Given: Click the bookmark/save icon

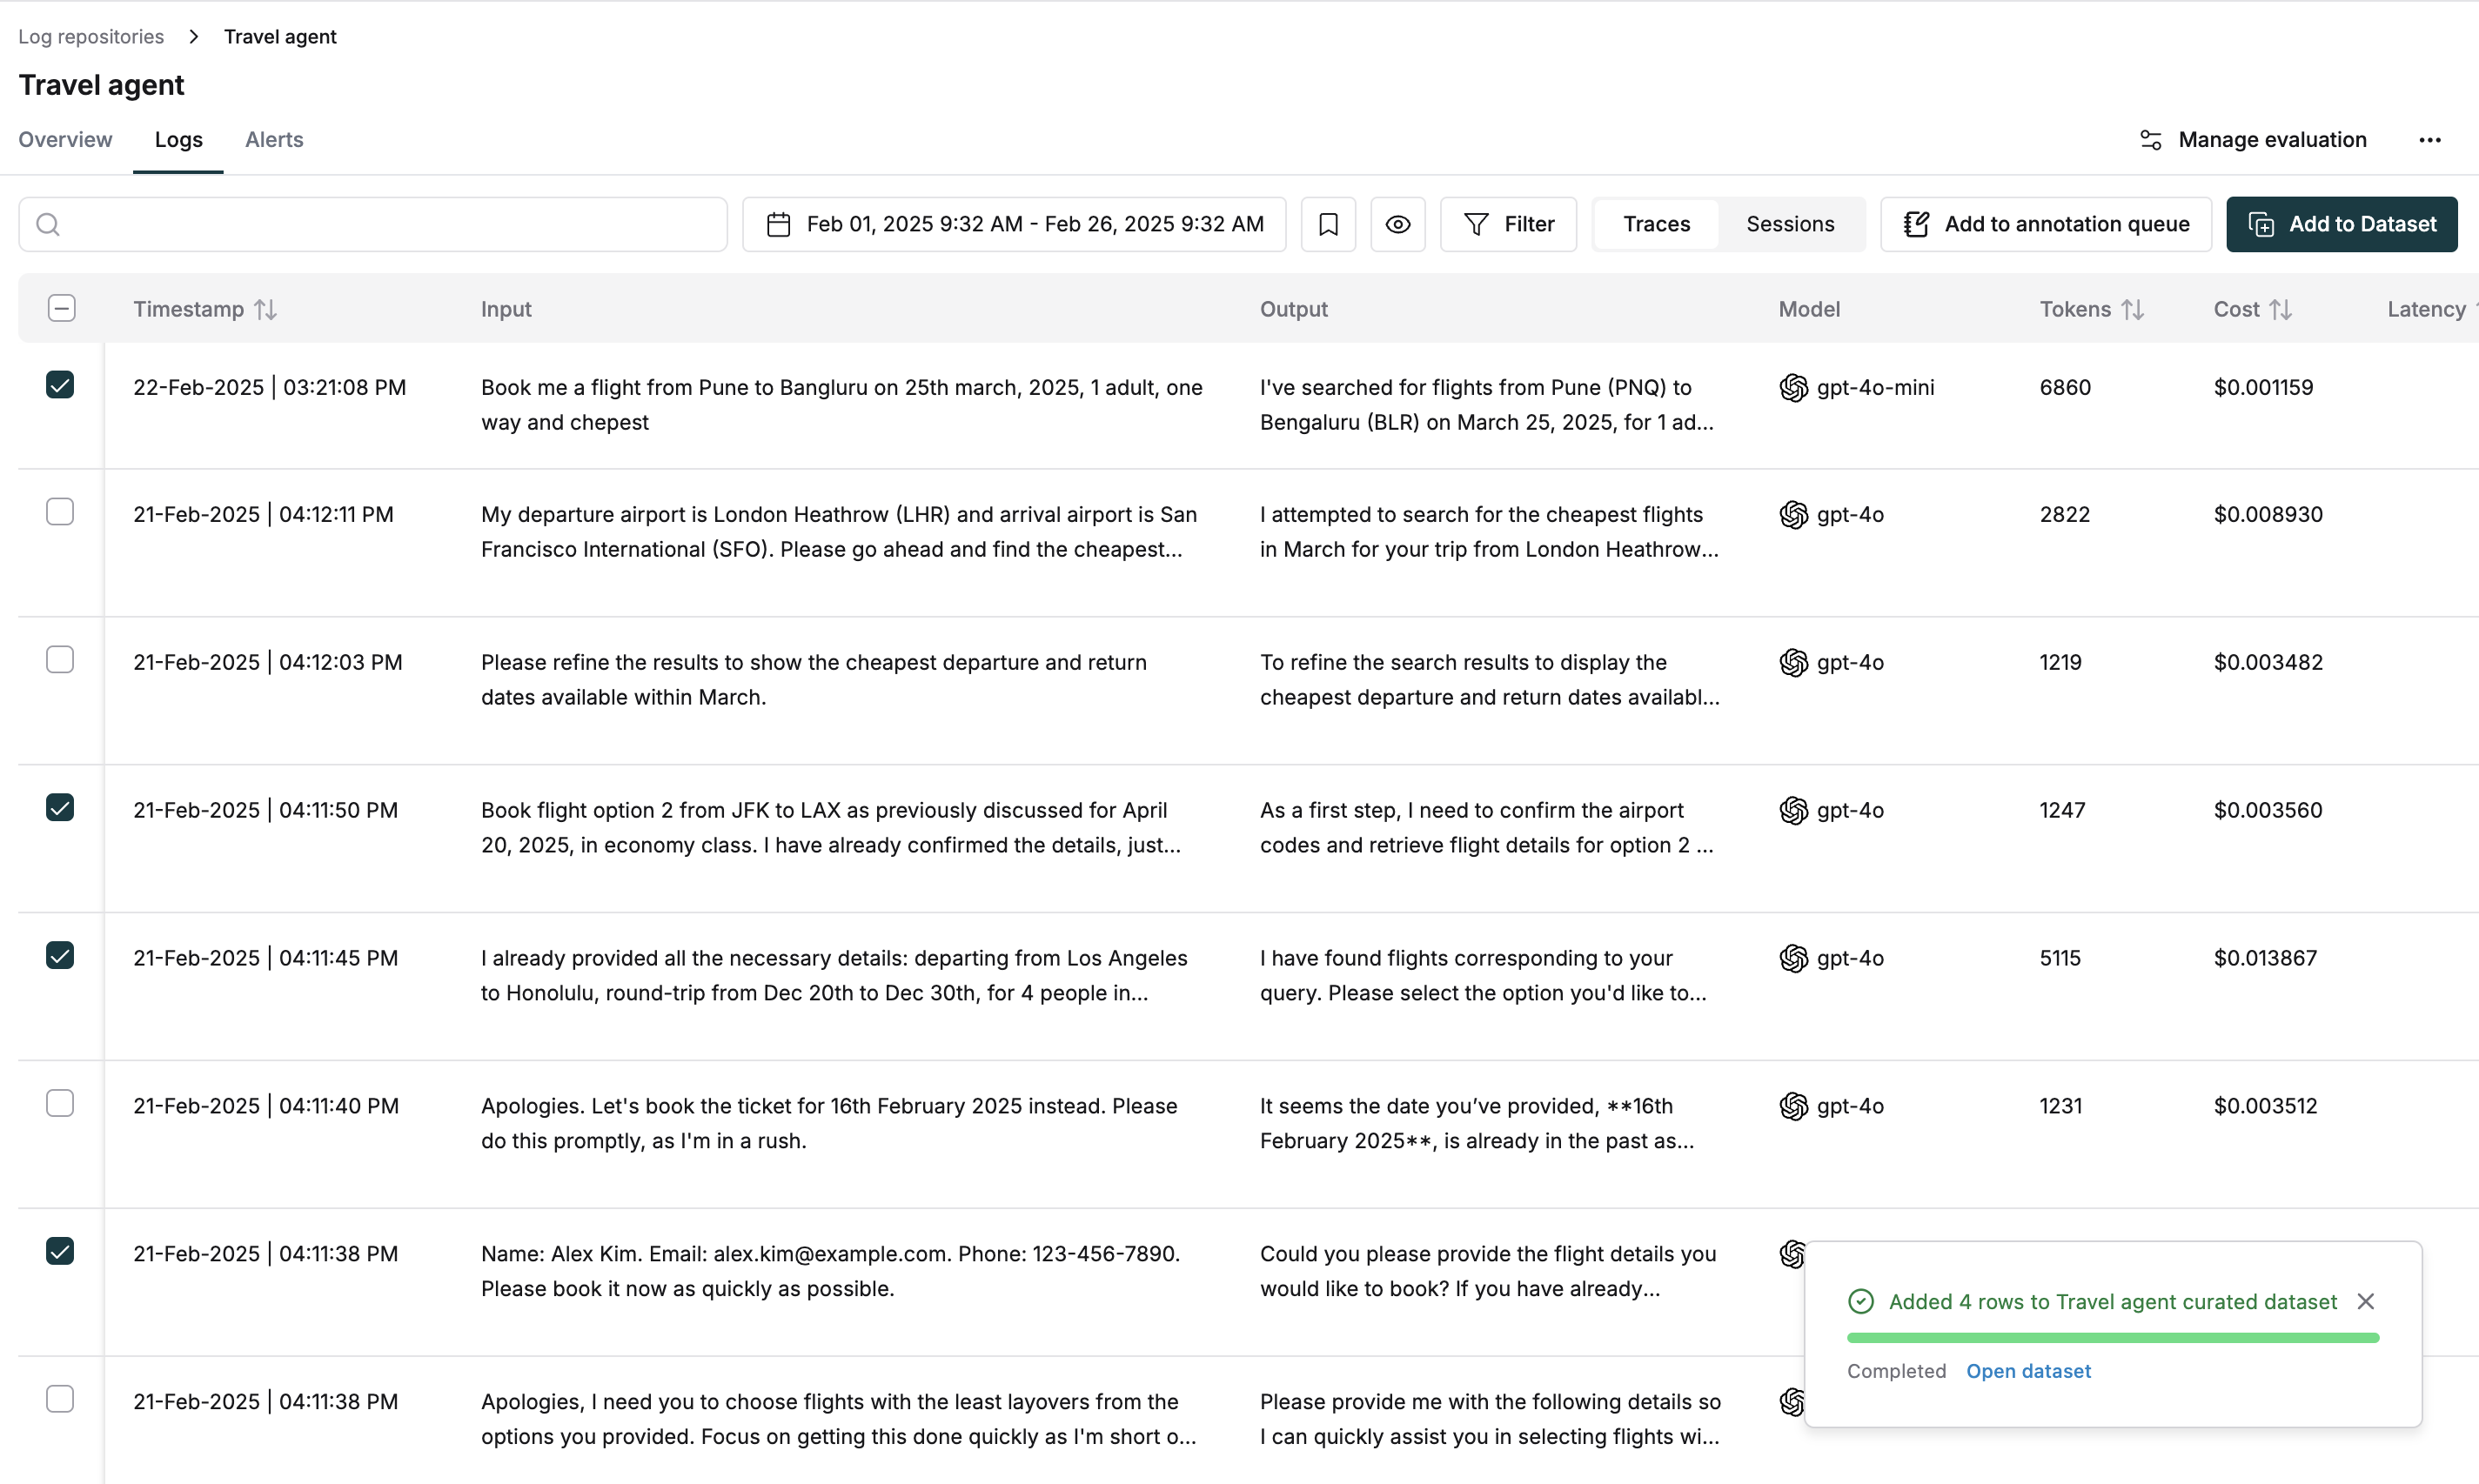Looking at the screenshot, I should pos(1329,224).
